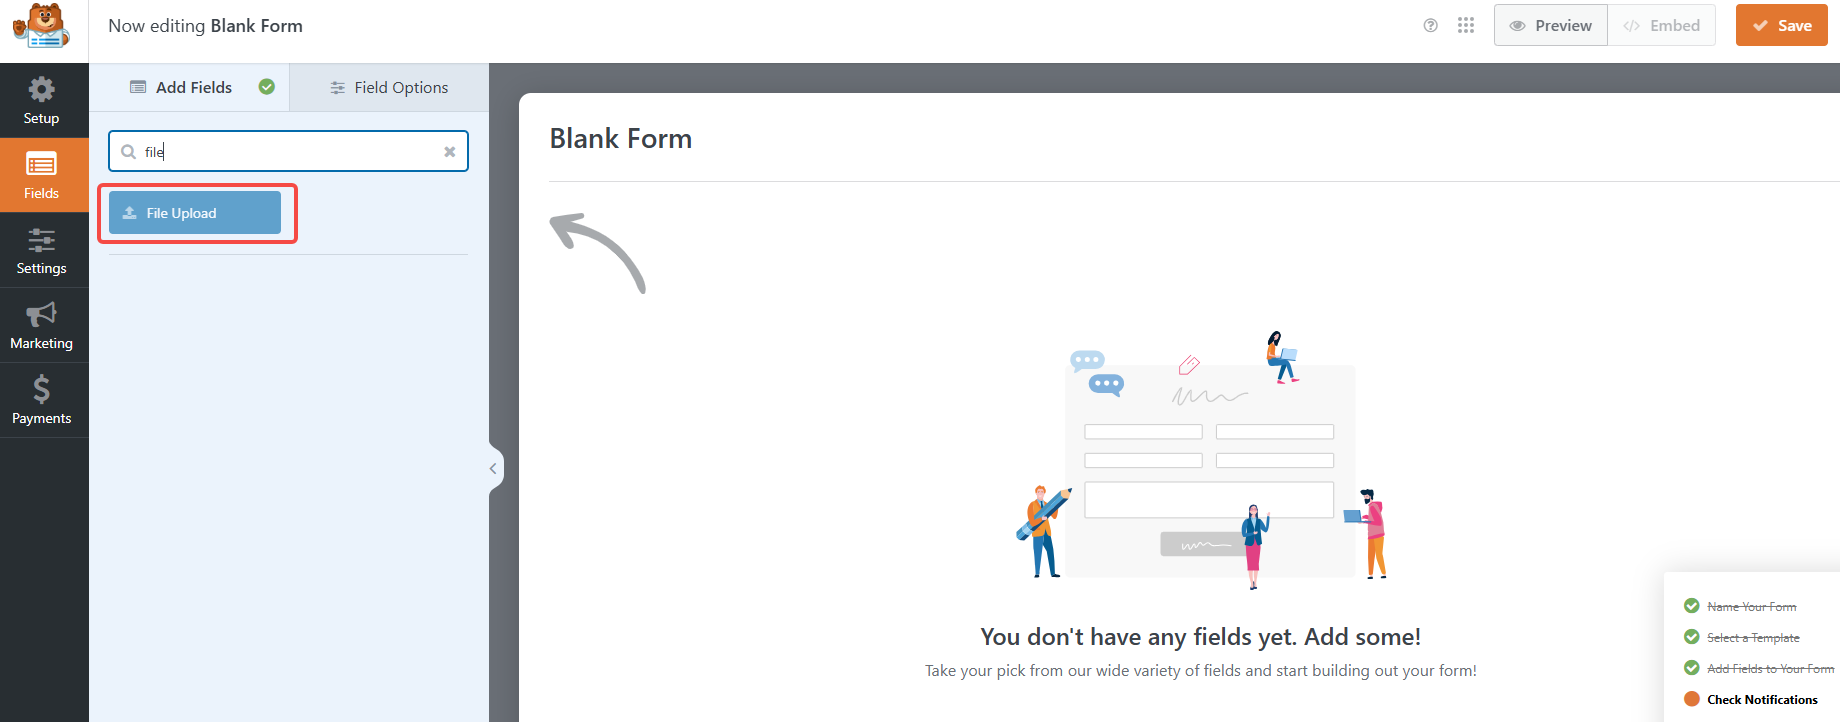1840x722 pixels.
Task: Click the help question mark icon
Action: (1431, 26)
